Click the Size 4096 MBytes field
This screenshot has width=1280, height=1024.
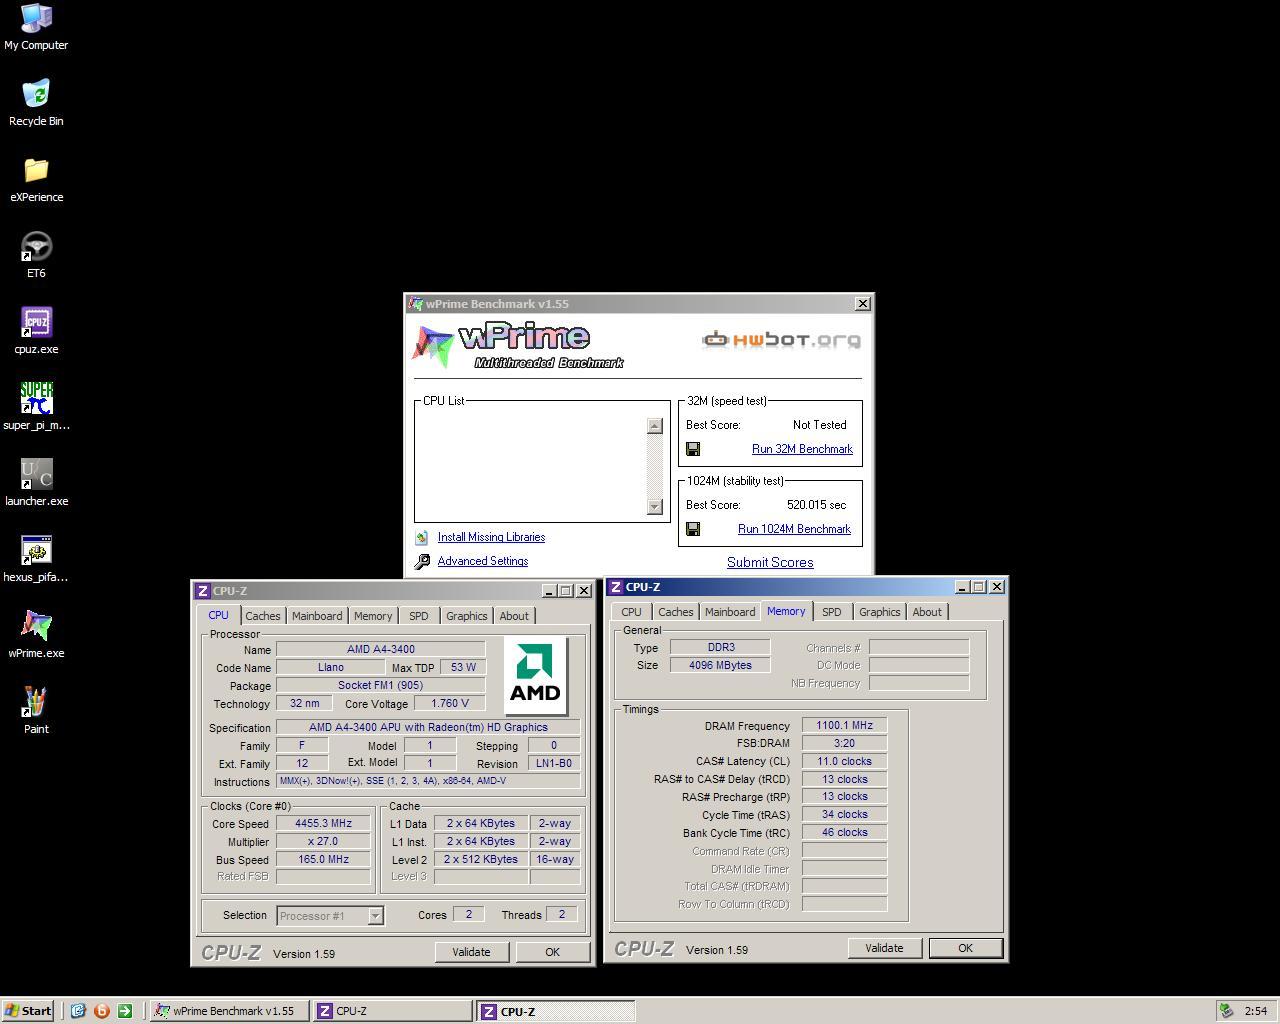point(720,666)
